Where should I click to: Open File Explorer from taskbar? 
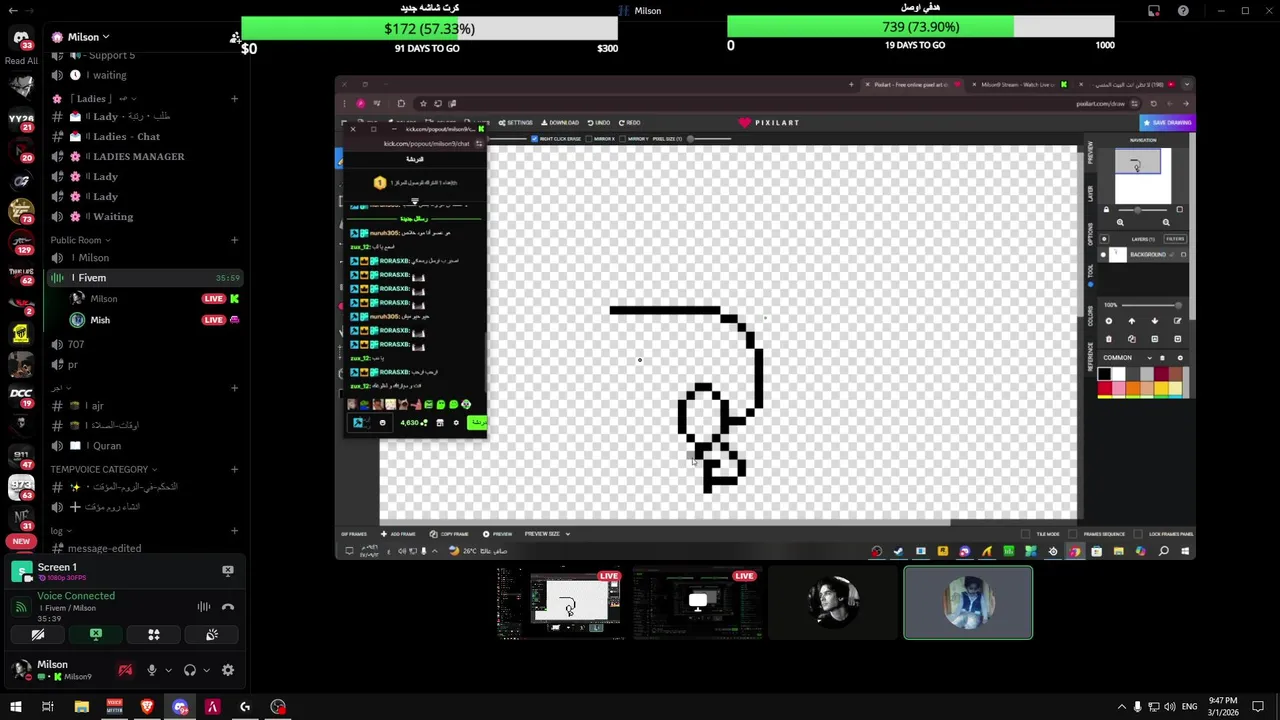pyautogui.click(x=81, y=707)
